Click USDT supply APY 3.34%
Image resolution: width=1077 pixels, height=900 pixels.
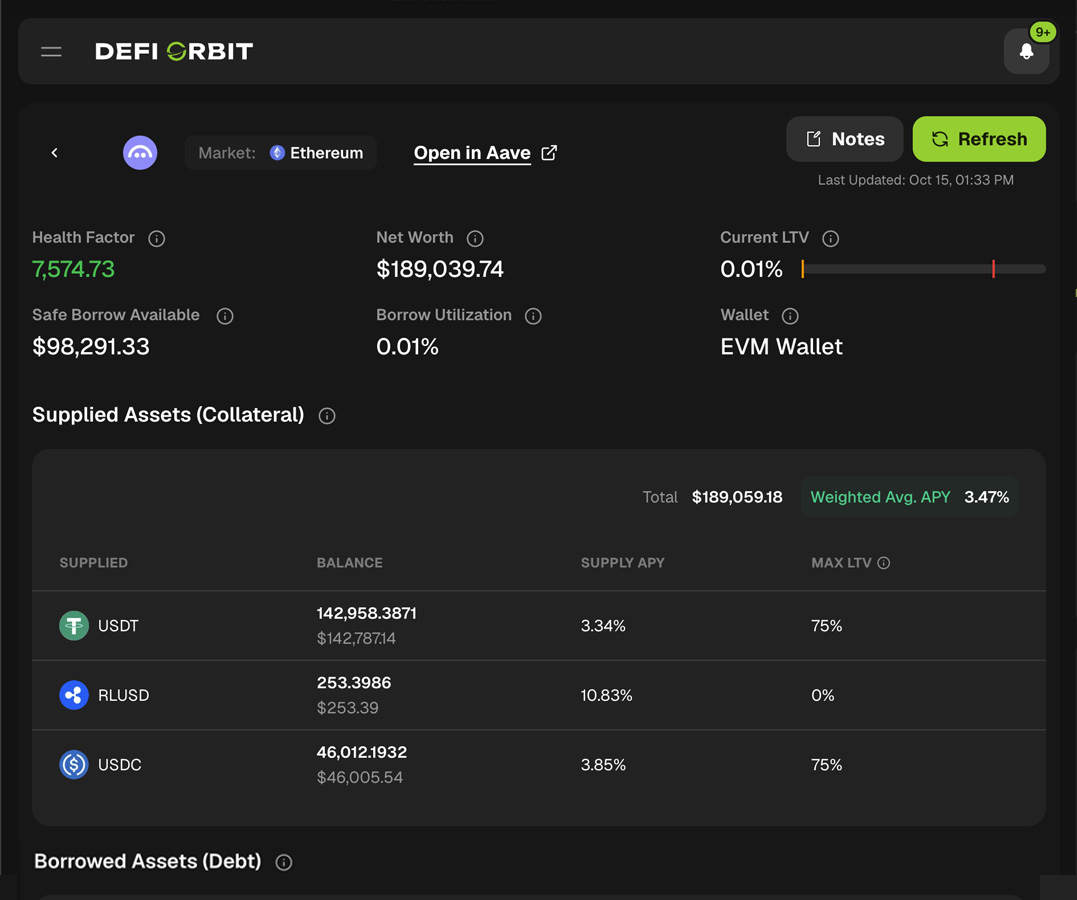[x=603, y=626]
